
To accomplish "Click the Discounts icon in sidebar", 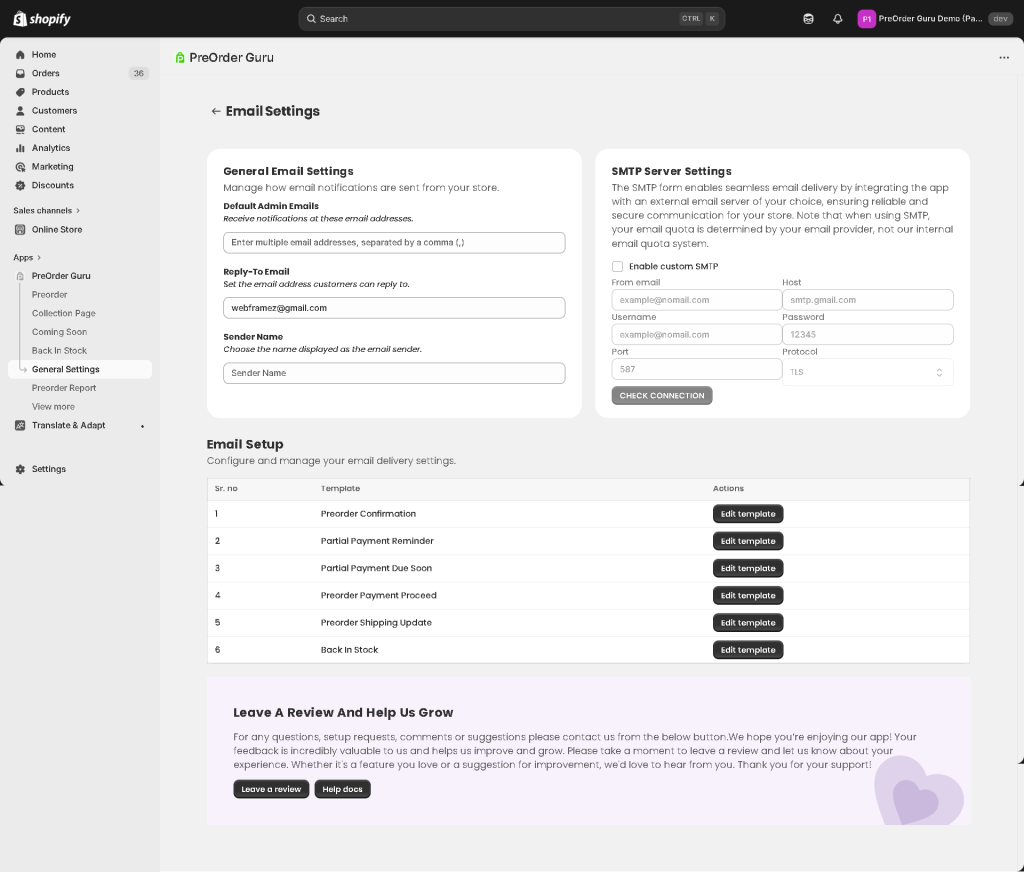I will (x=20, y=185).
